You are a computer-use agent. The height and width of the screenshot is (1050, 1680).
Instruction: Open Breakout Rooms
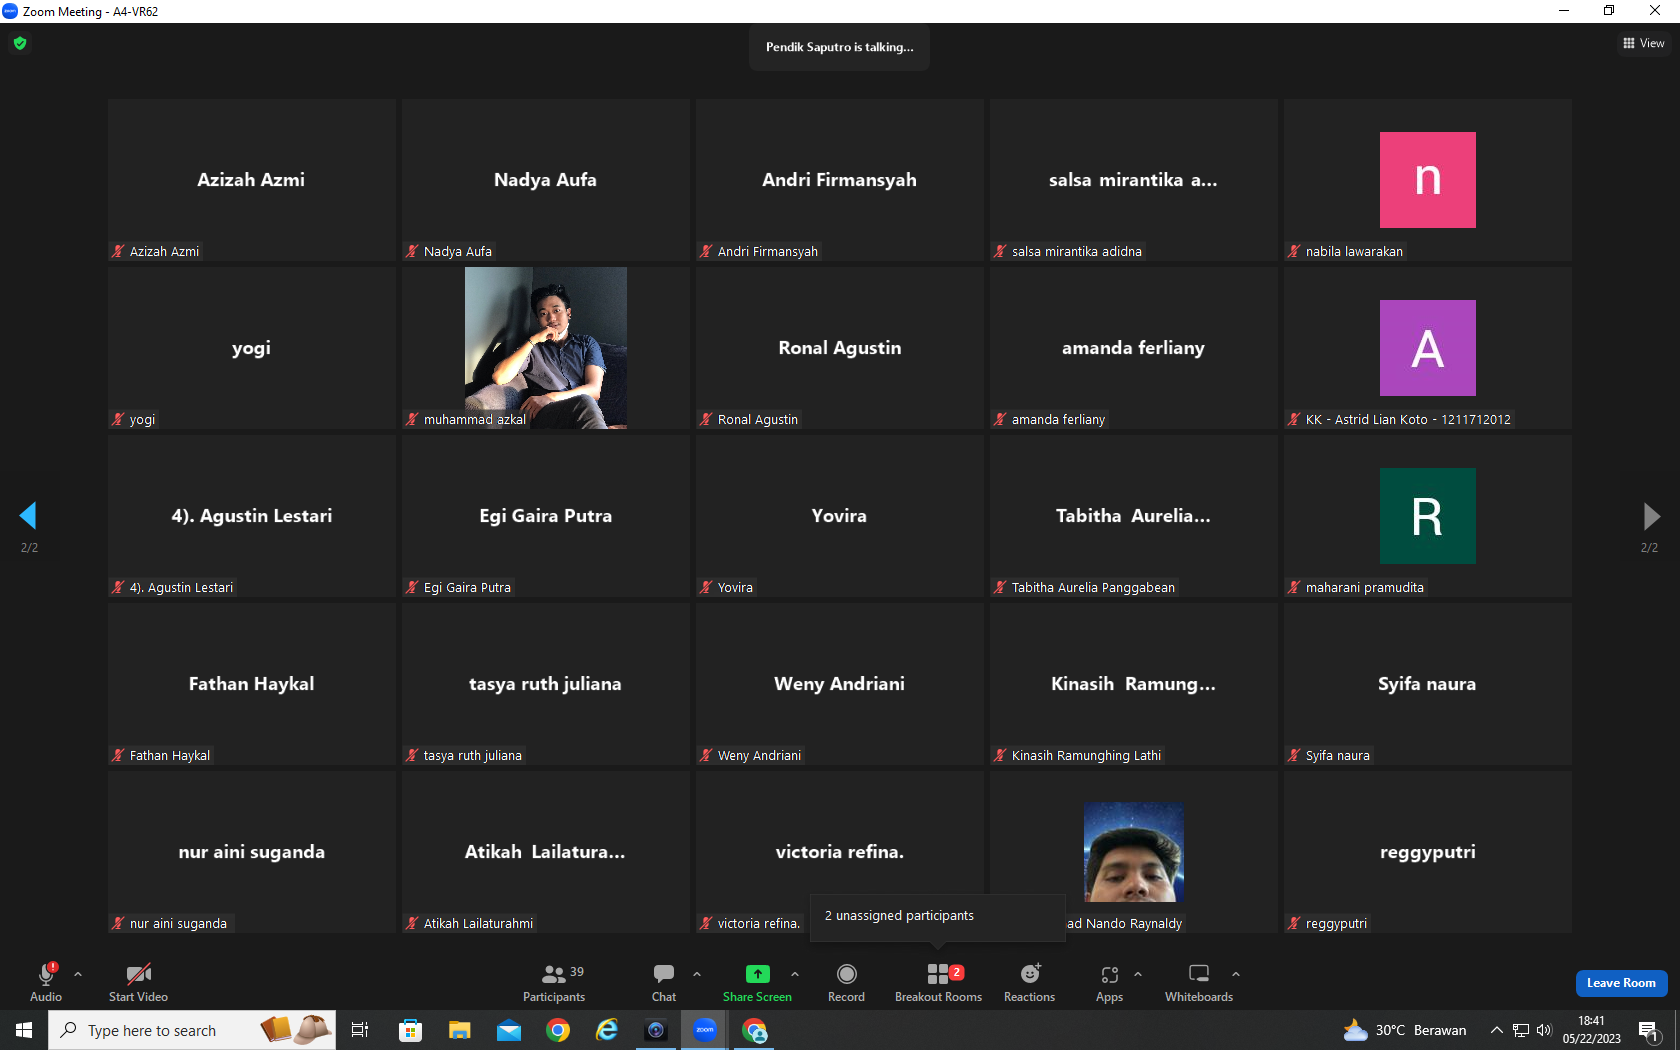[938, 982]
